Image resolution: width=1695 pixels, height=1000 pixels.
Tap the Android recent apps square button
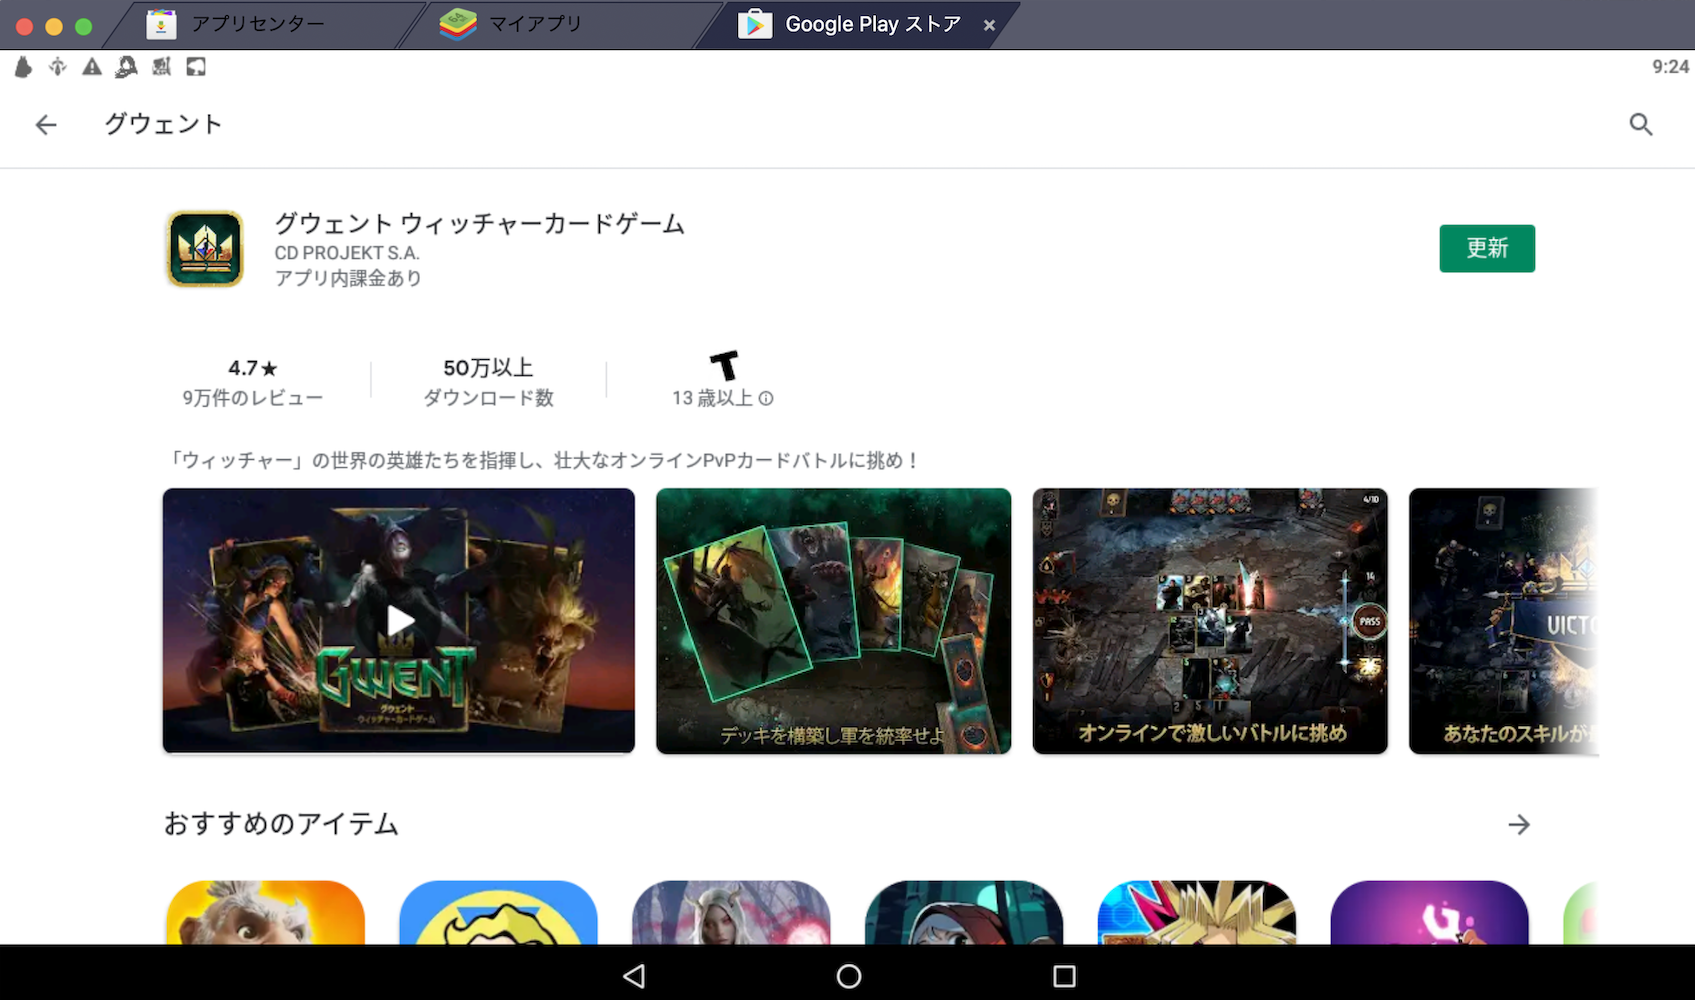1065,976
